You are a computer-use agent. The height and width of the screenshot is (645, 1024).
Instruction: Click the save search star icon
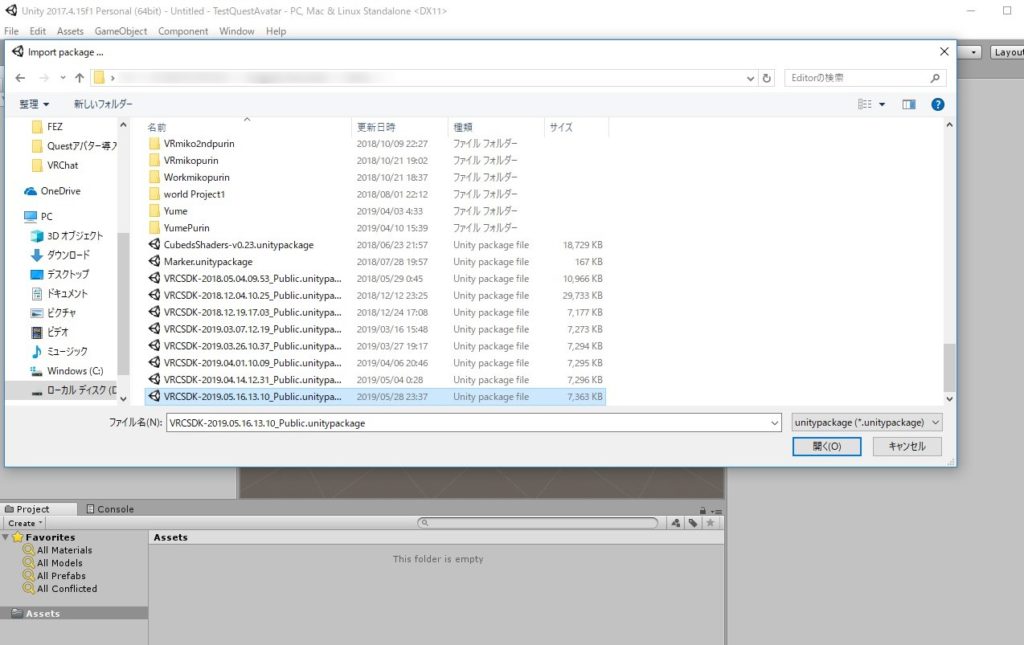tap(710, 523)
